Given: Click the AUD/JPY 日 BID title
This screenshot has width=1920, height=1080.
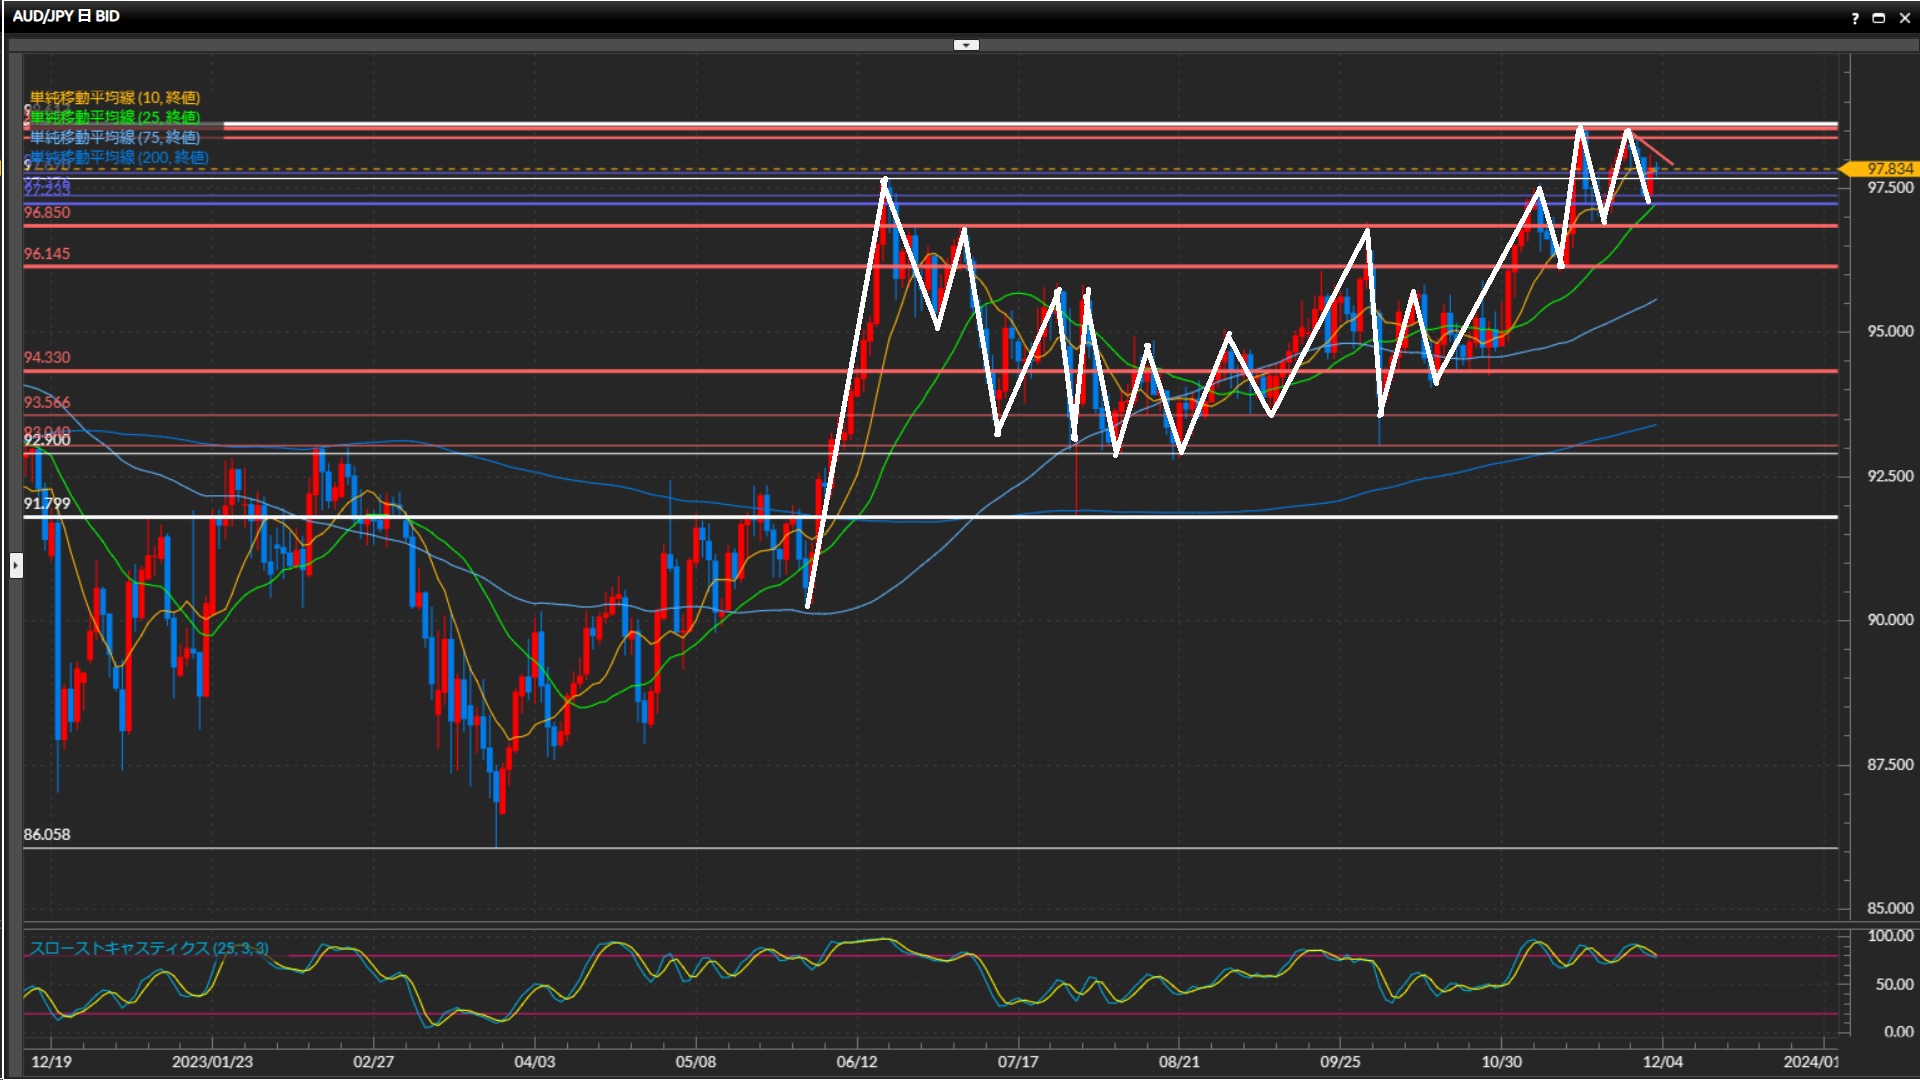Looking at the screenshot, I should point(66,16).
